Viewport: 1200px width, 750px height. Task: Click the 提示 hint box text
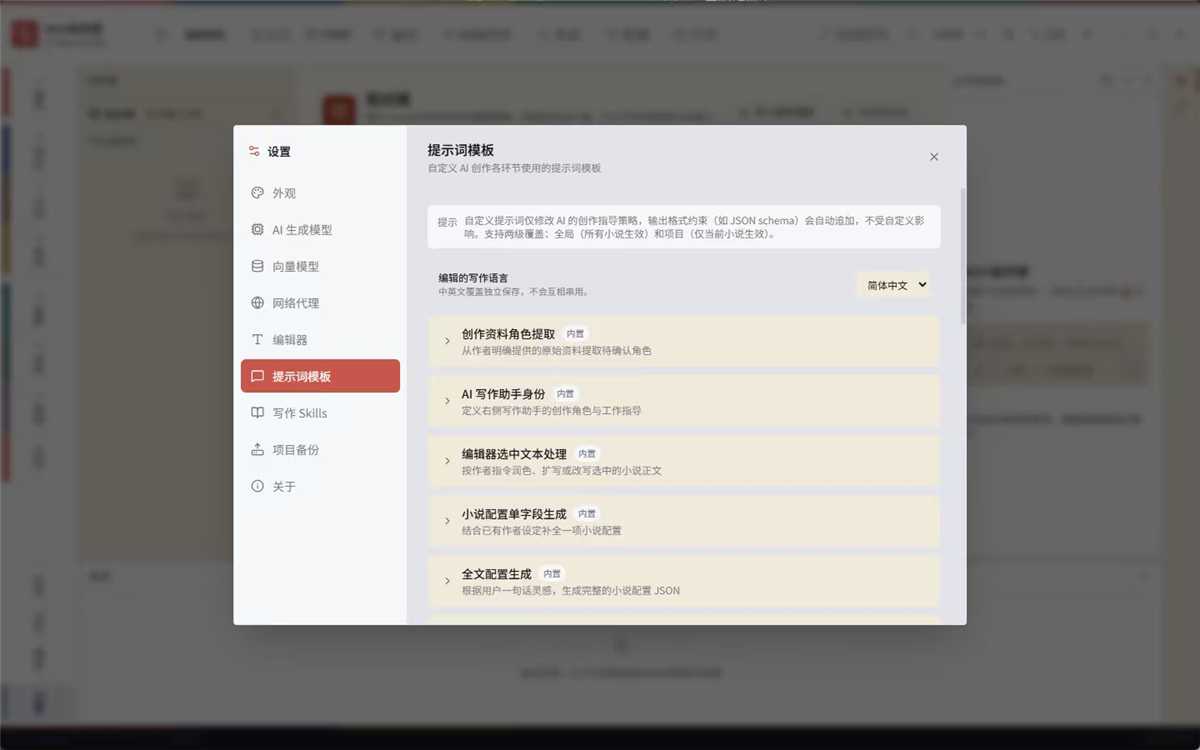pyautogui.click(x=684, y=227)
